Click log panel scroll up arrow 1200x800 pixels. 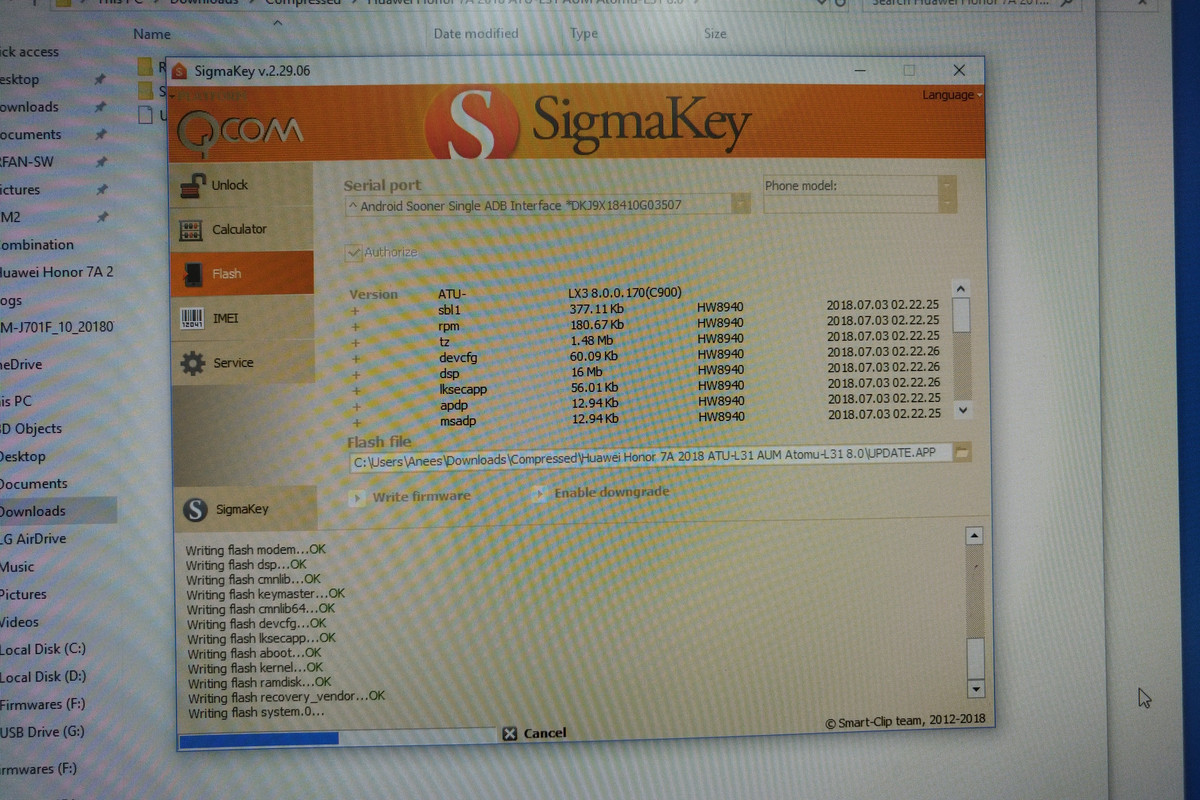(975, 537)
